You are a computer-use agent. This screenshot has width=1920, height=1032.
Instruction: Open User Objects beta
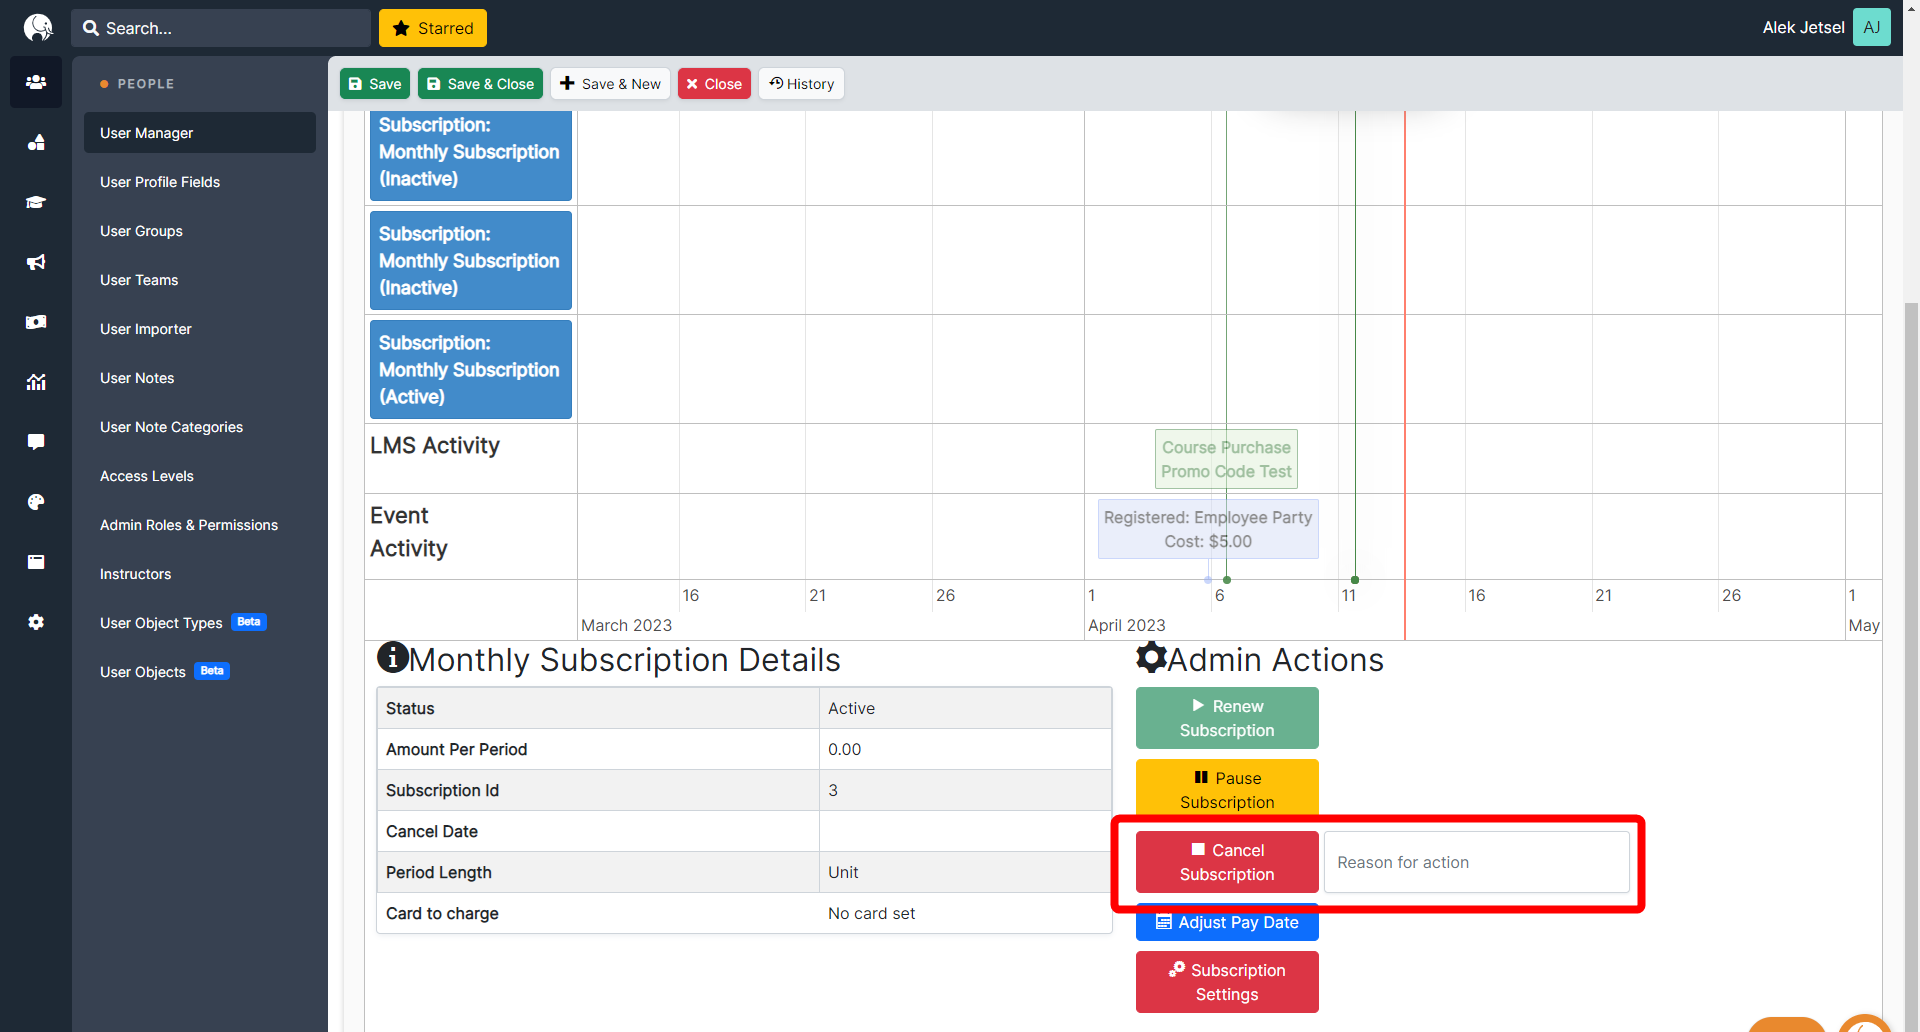coord(200,672)
